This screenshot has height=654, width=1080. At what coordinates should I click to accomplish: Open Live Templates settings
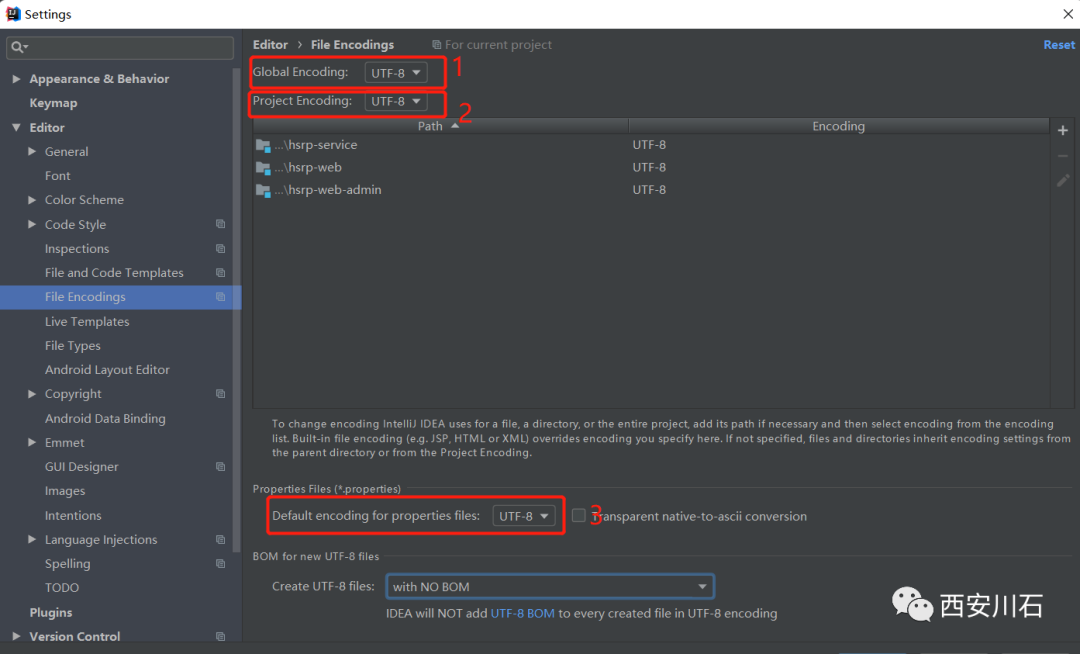coord(87,321)
